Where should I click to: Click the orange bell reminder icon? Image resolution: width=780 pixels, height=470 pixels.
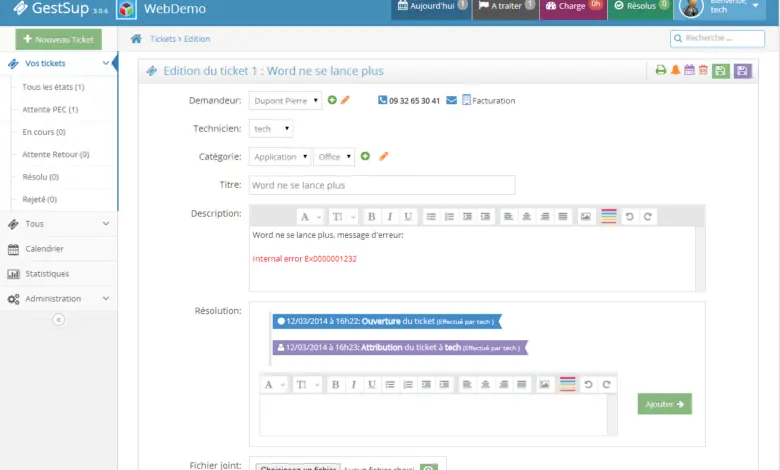point(676,70)
